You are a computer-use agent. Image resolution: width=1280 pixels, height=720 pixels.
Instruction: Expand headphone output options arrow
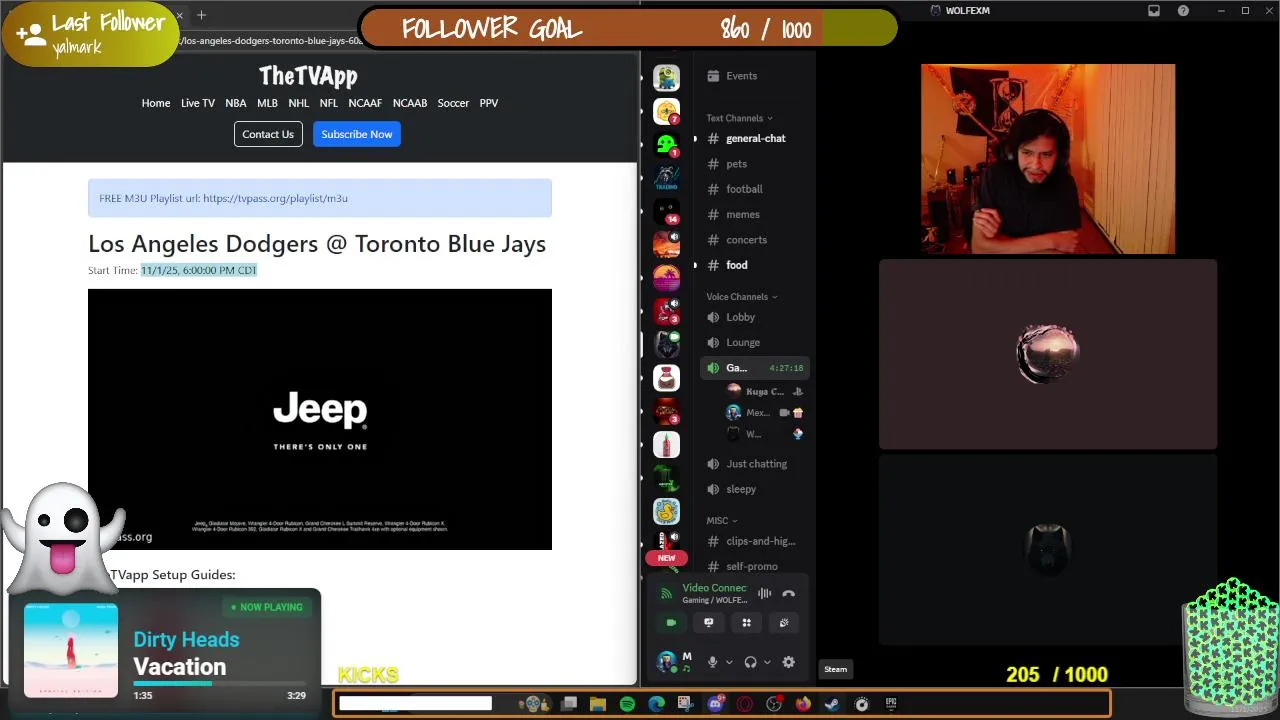[x=767, y=662]
